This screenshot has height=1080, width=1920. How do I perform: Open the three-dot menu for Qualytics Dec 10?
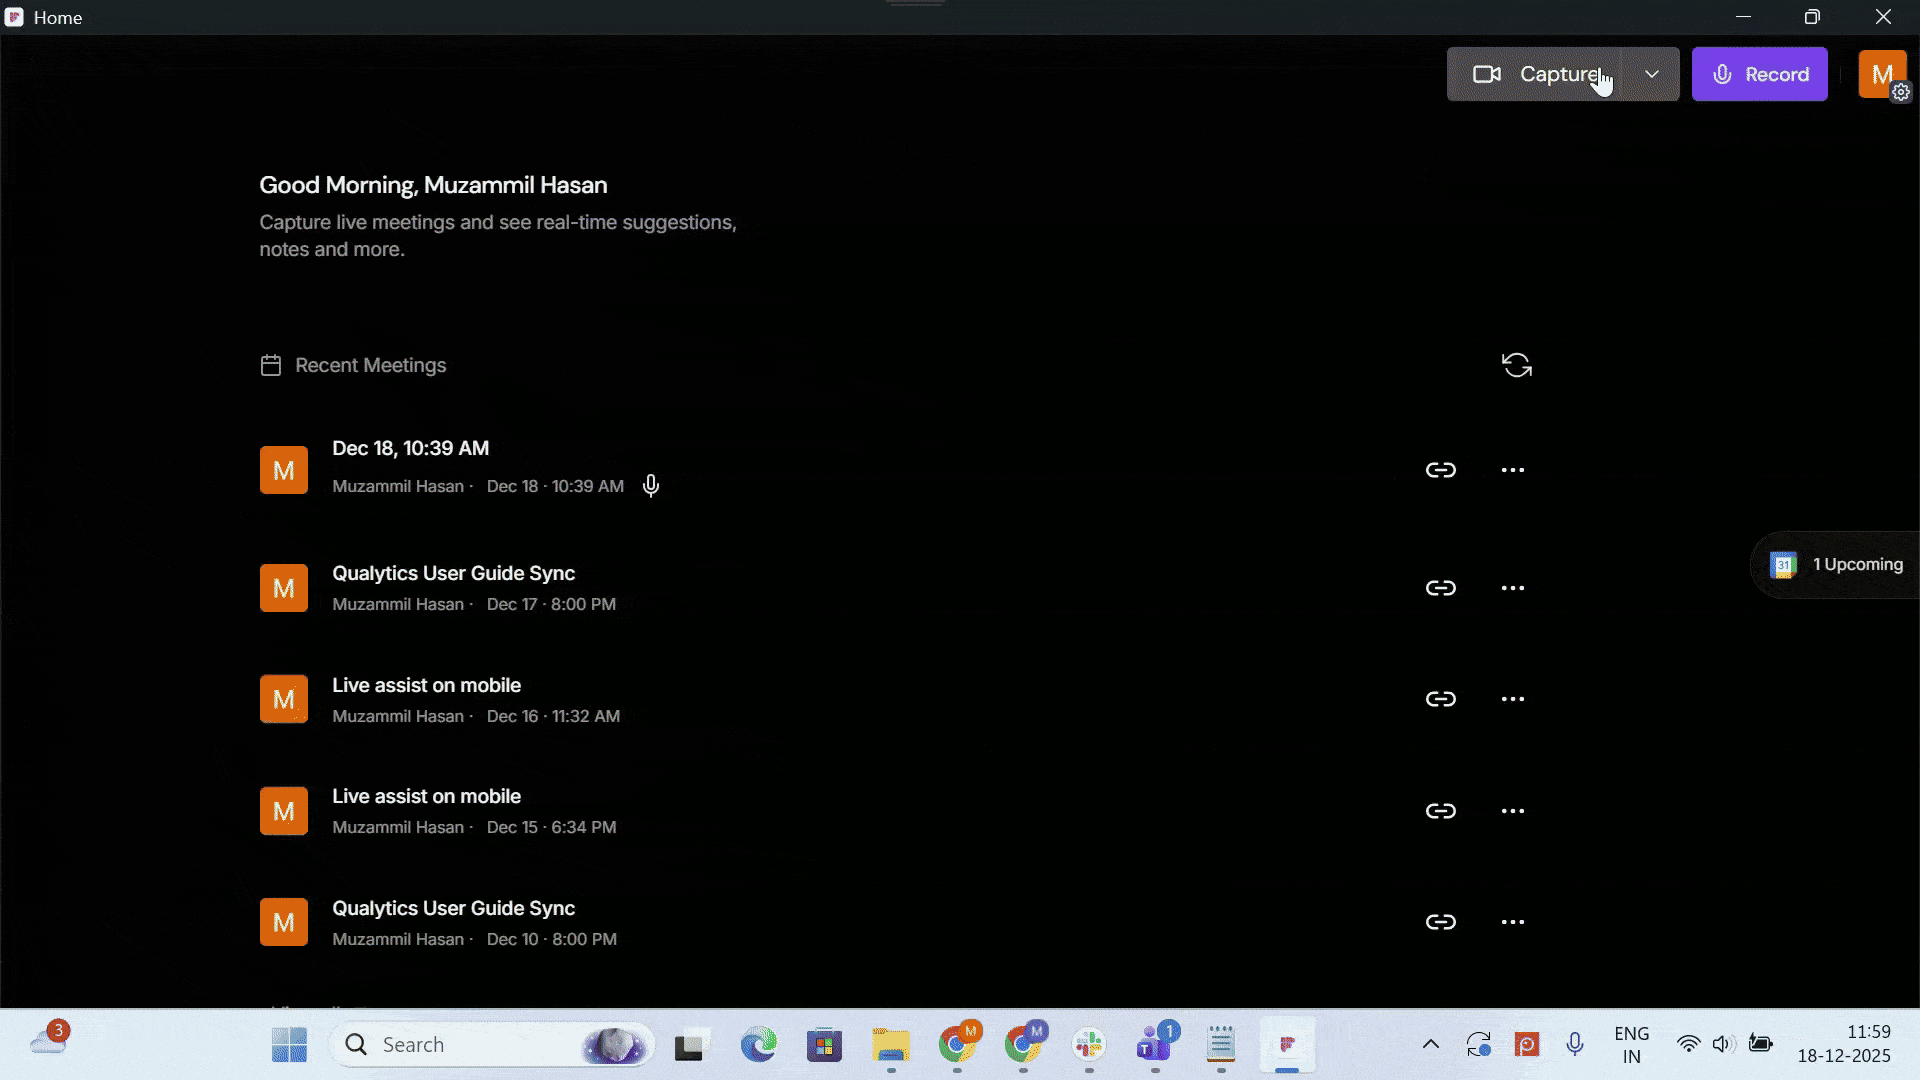pyautogui.click(x=1512, y=921)
